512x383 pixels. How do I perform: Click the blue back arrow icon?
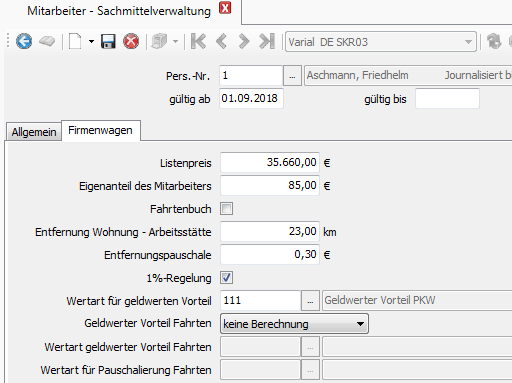click(x=24, y=42)
